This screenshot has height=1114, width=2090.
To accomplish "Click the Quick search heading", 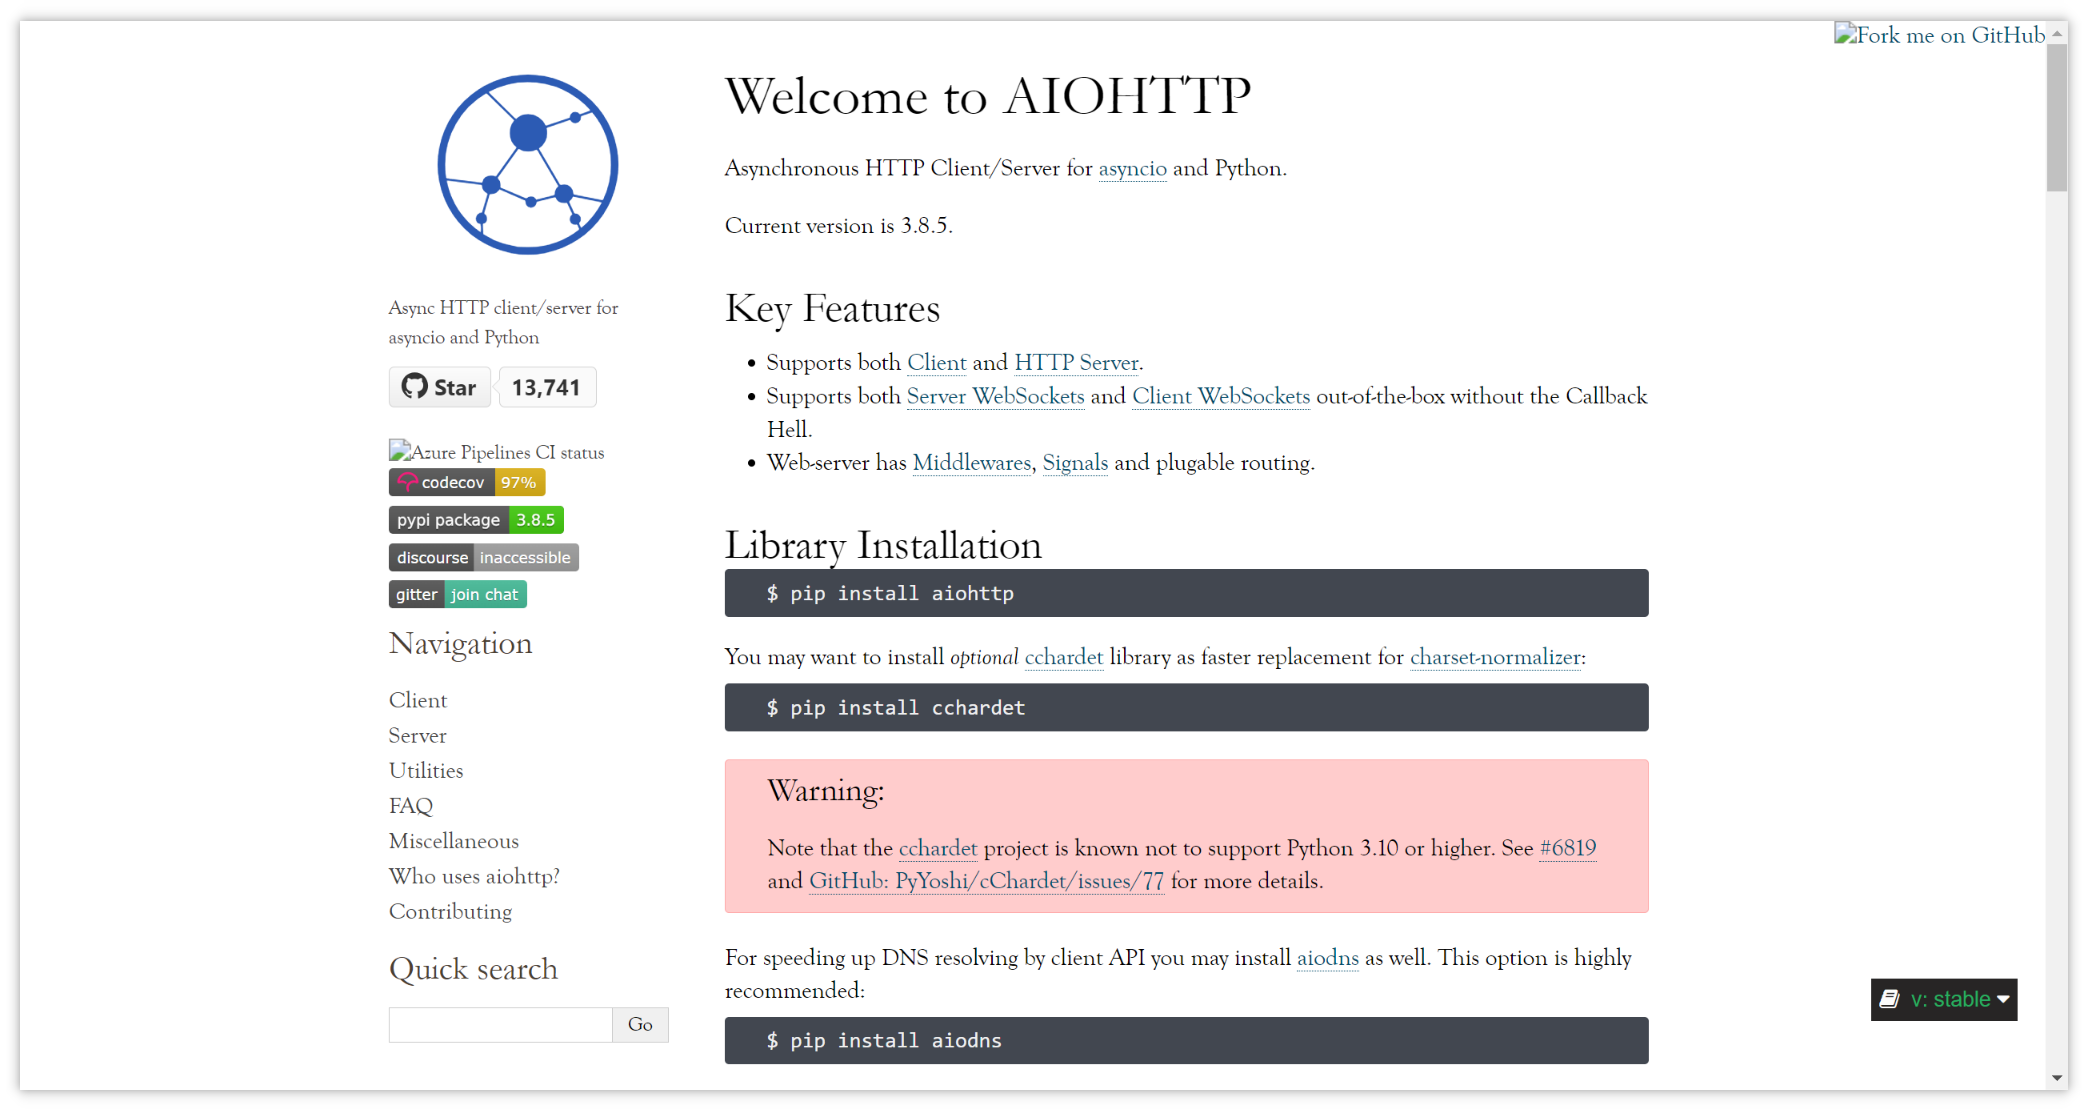I will pos(473,969).
